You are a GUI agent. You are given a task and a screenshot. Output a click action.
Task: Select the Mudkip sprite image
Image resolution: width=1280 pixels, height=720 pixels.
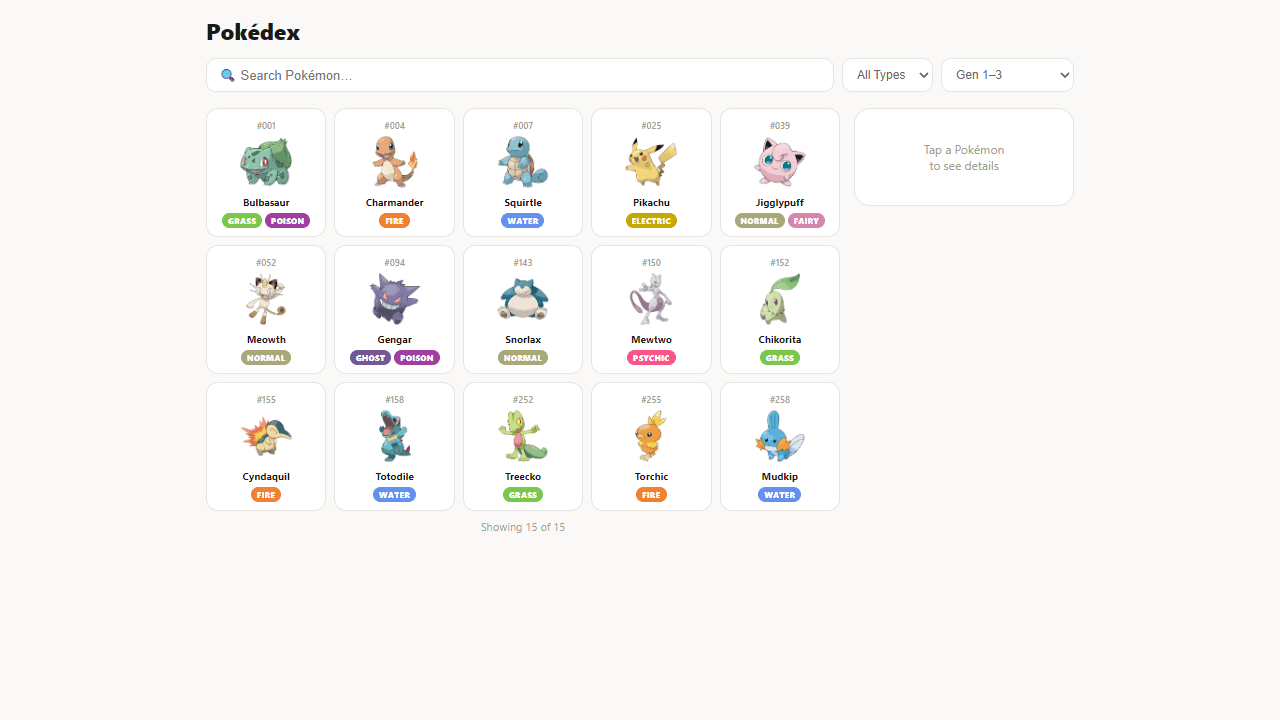pyautogui.click(x=780, y=436)
